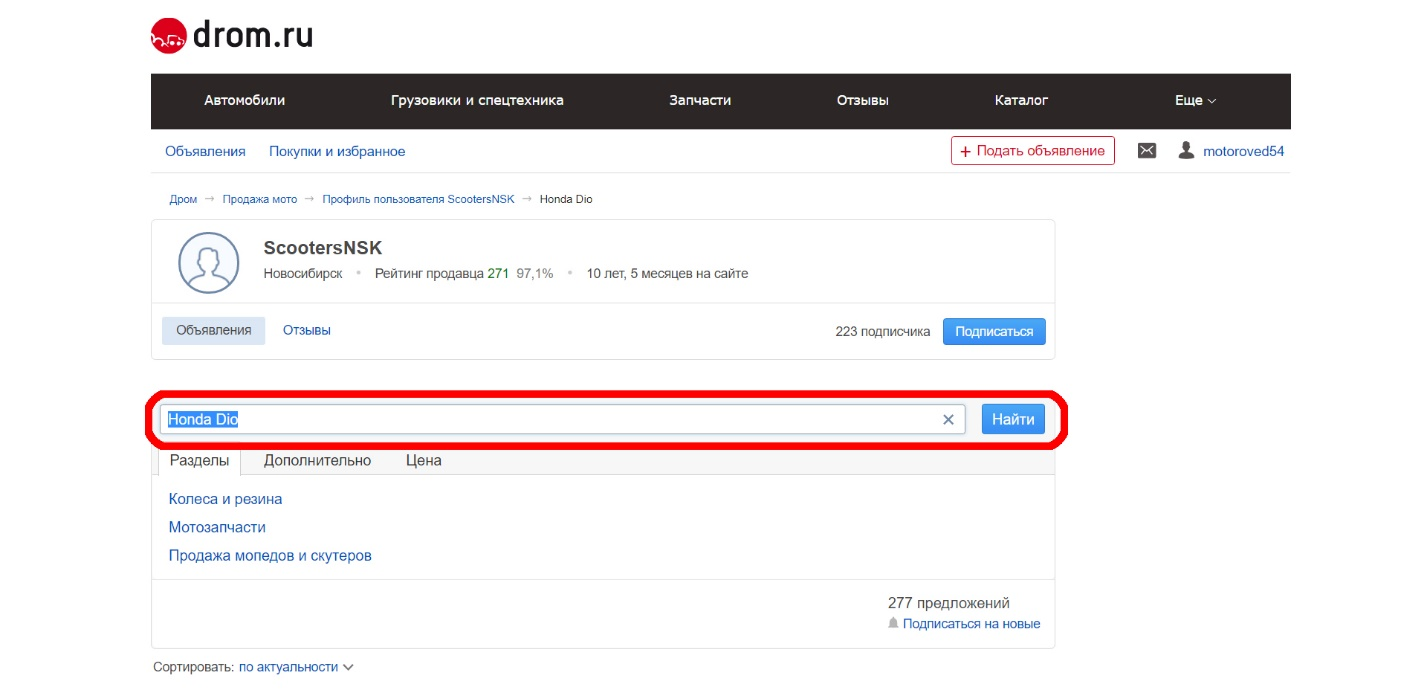Select the Объявления profile tab

click(x=214, y=331)
